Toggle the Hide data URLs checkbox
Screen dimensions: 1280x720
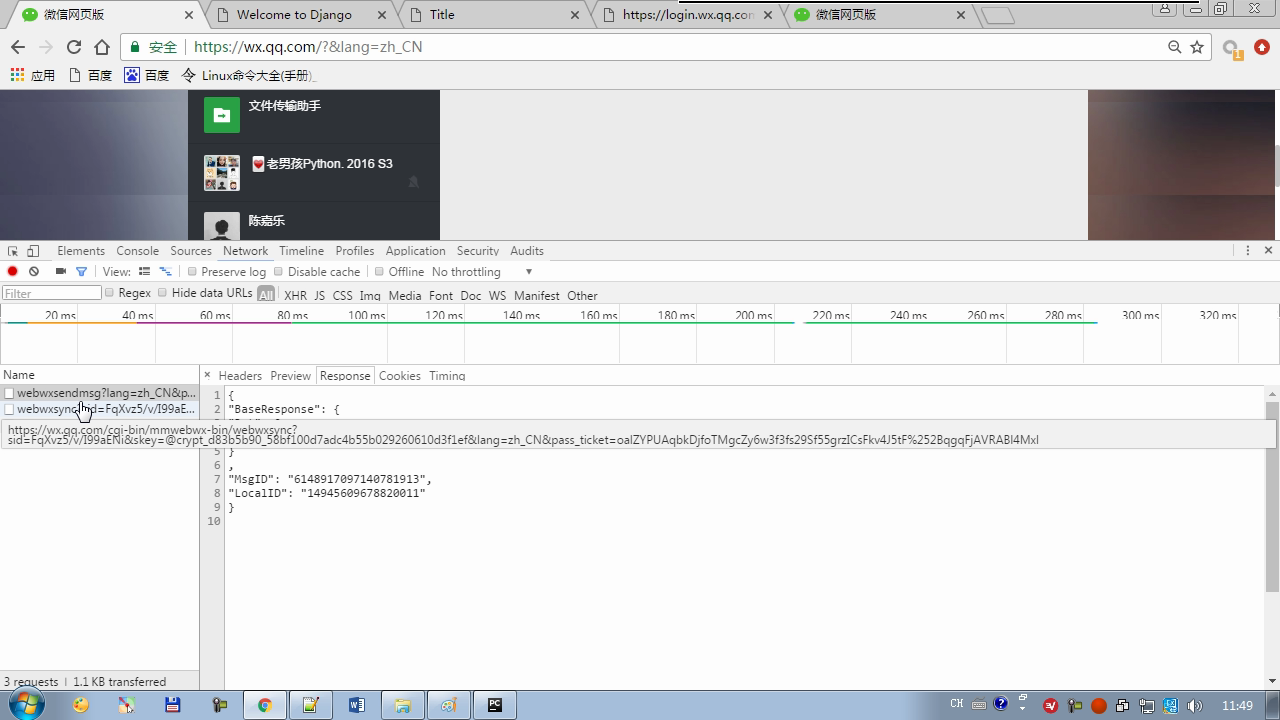click(x=162, y=293)
